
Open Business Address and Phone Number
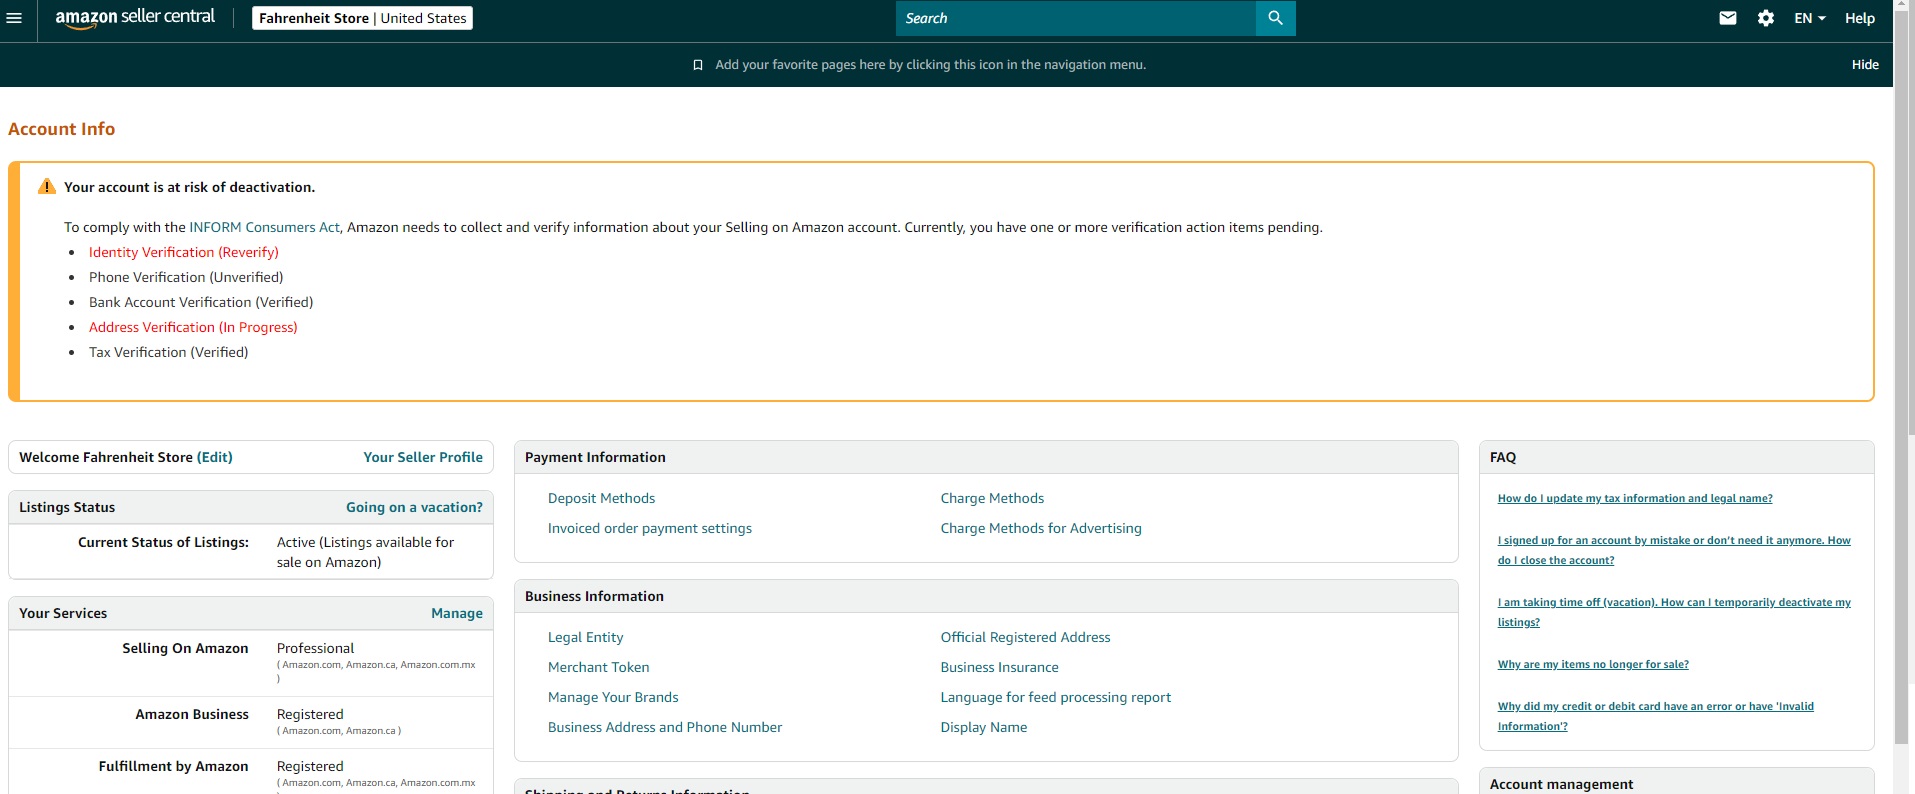click(x=665, y=727)
